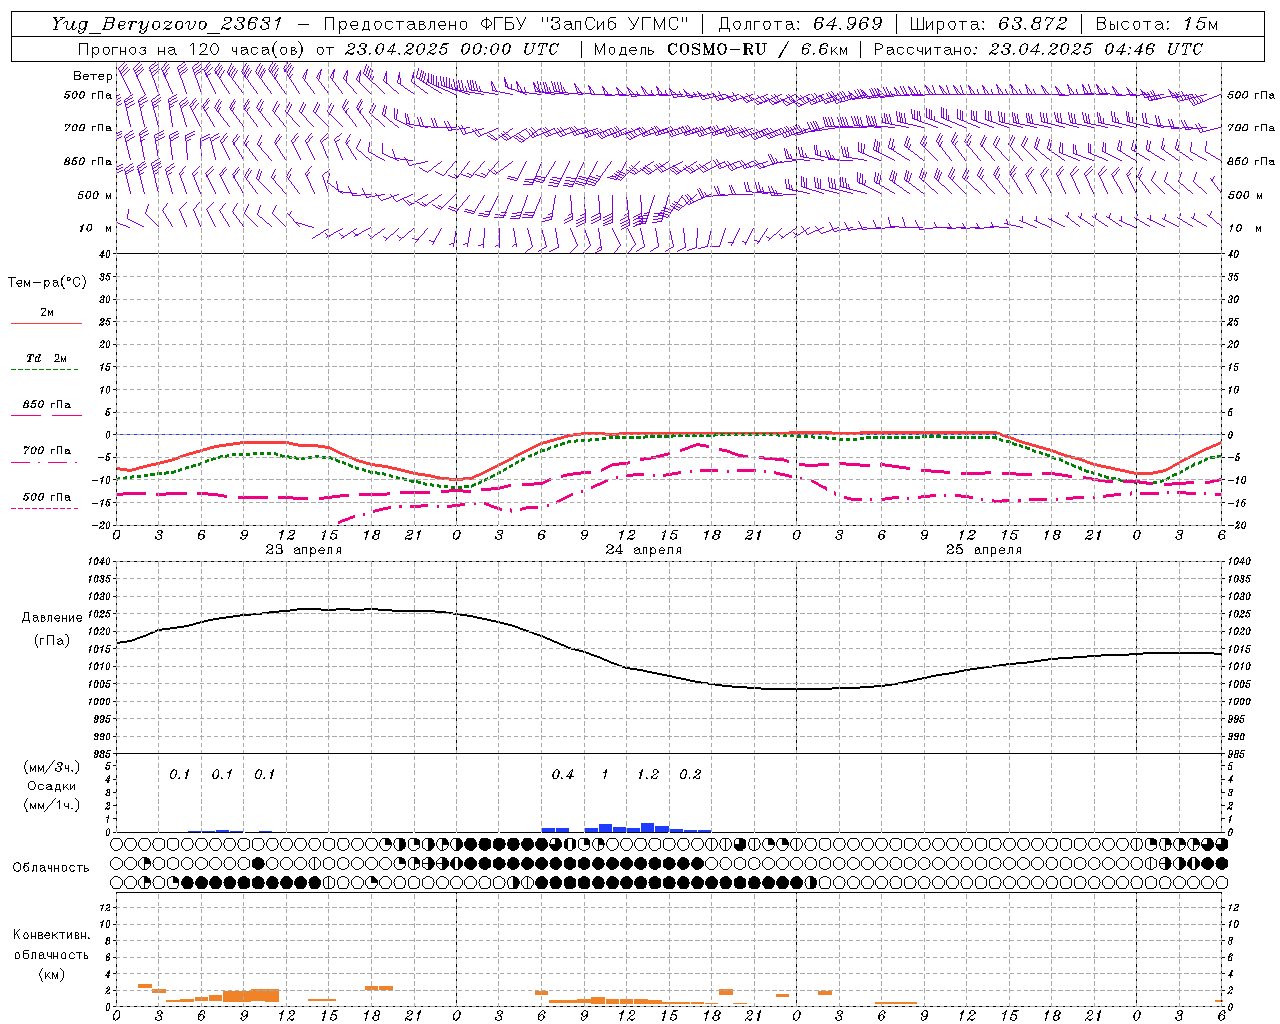Click the station name Yug_Beryozovo_23631
This screenshot has width=1280, height=1024.
click(x=169, y=24)
